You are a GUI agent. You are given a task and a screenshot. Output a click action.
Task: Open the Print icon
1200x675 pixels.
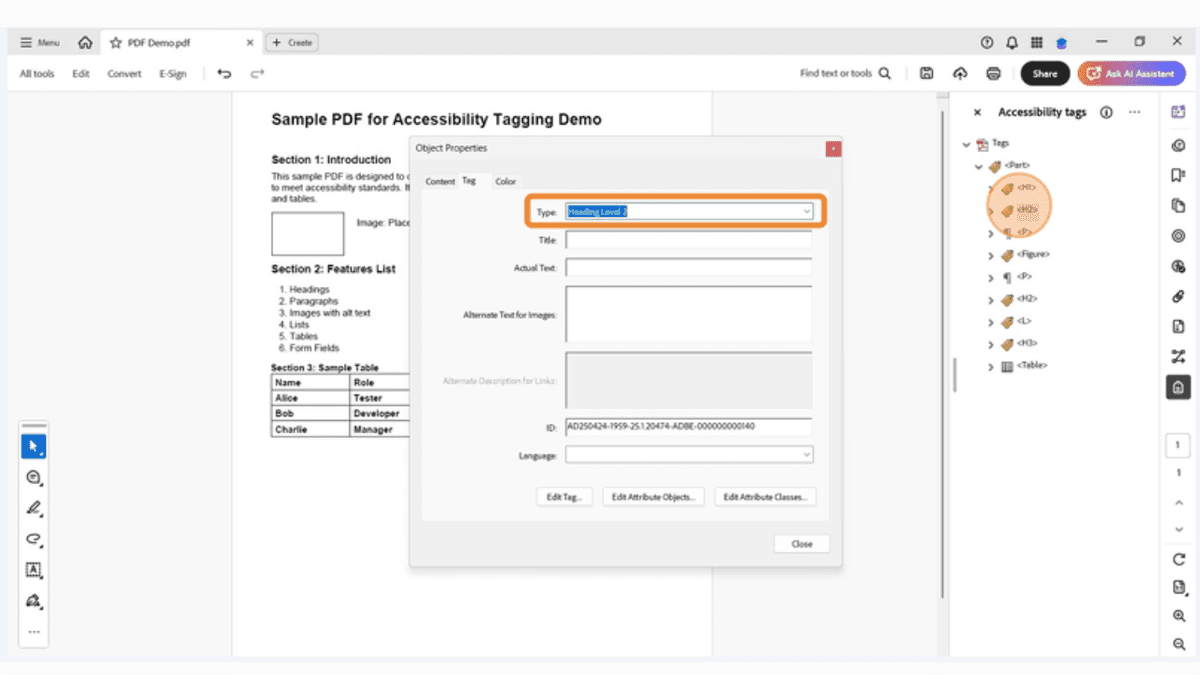[993, 73]
